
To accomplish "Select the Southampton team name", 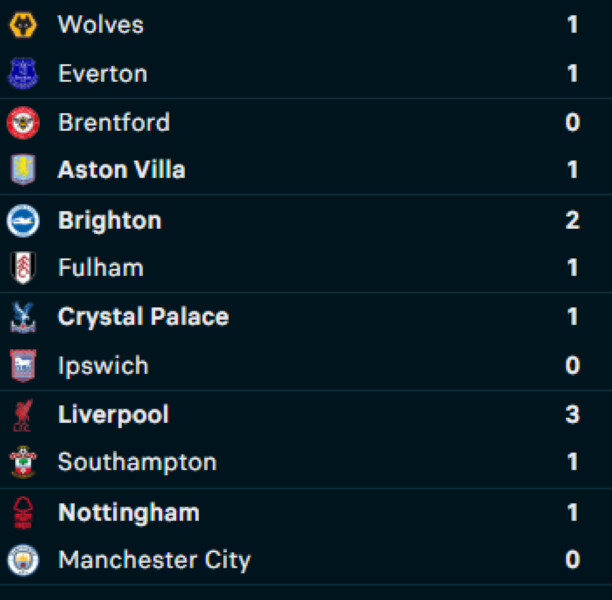I will (x=137, y=462).
